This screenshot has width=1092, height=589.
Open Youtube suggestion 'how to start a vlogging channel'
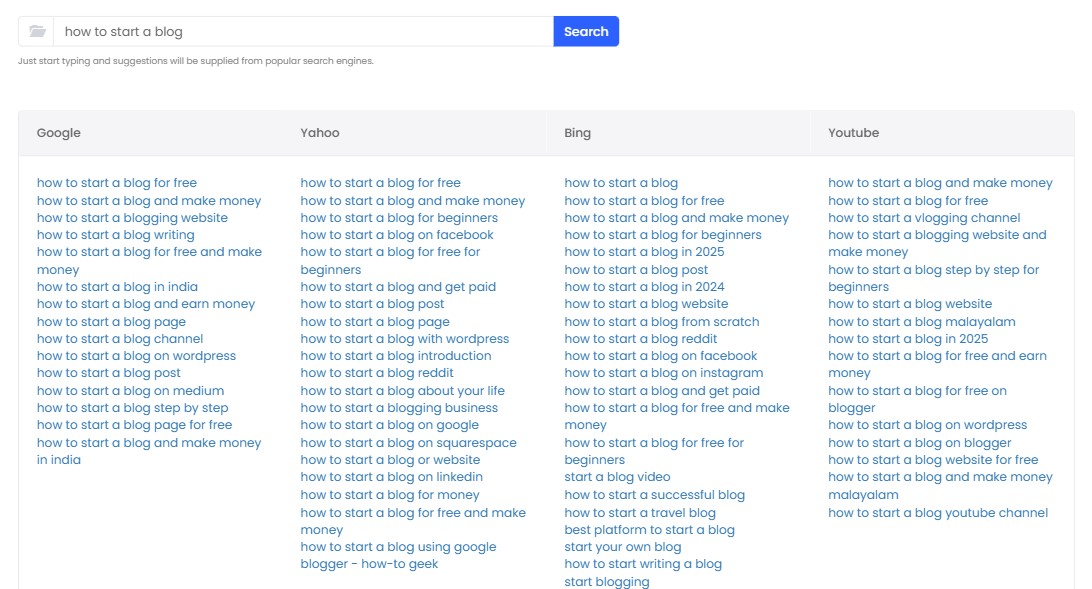click(924, 218)
